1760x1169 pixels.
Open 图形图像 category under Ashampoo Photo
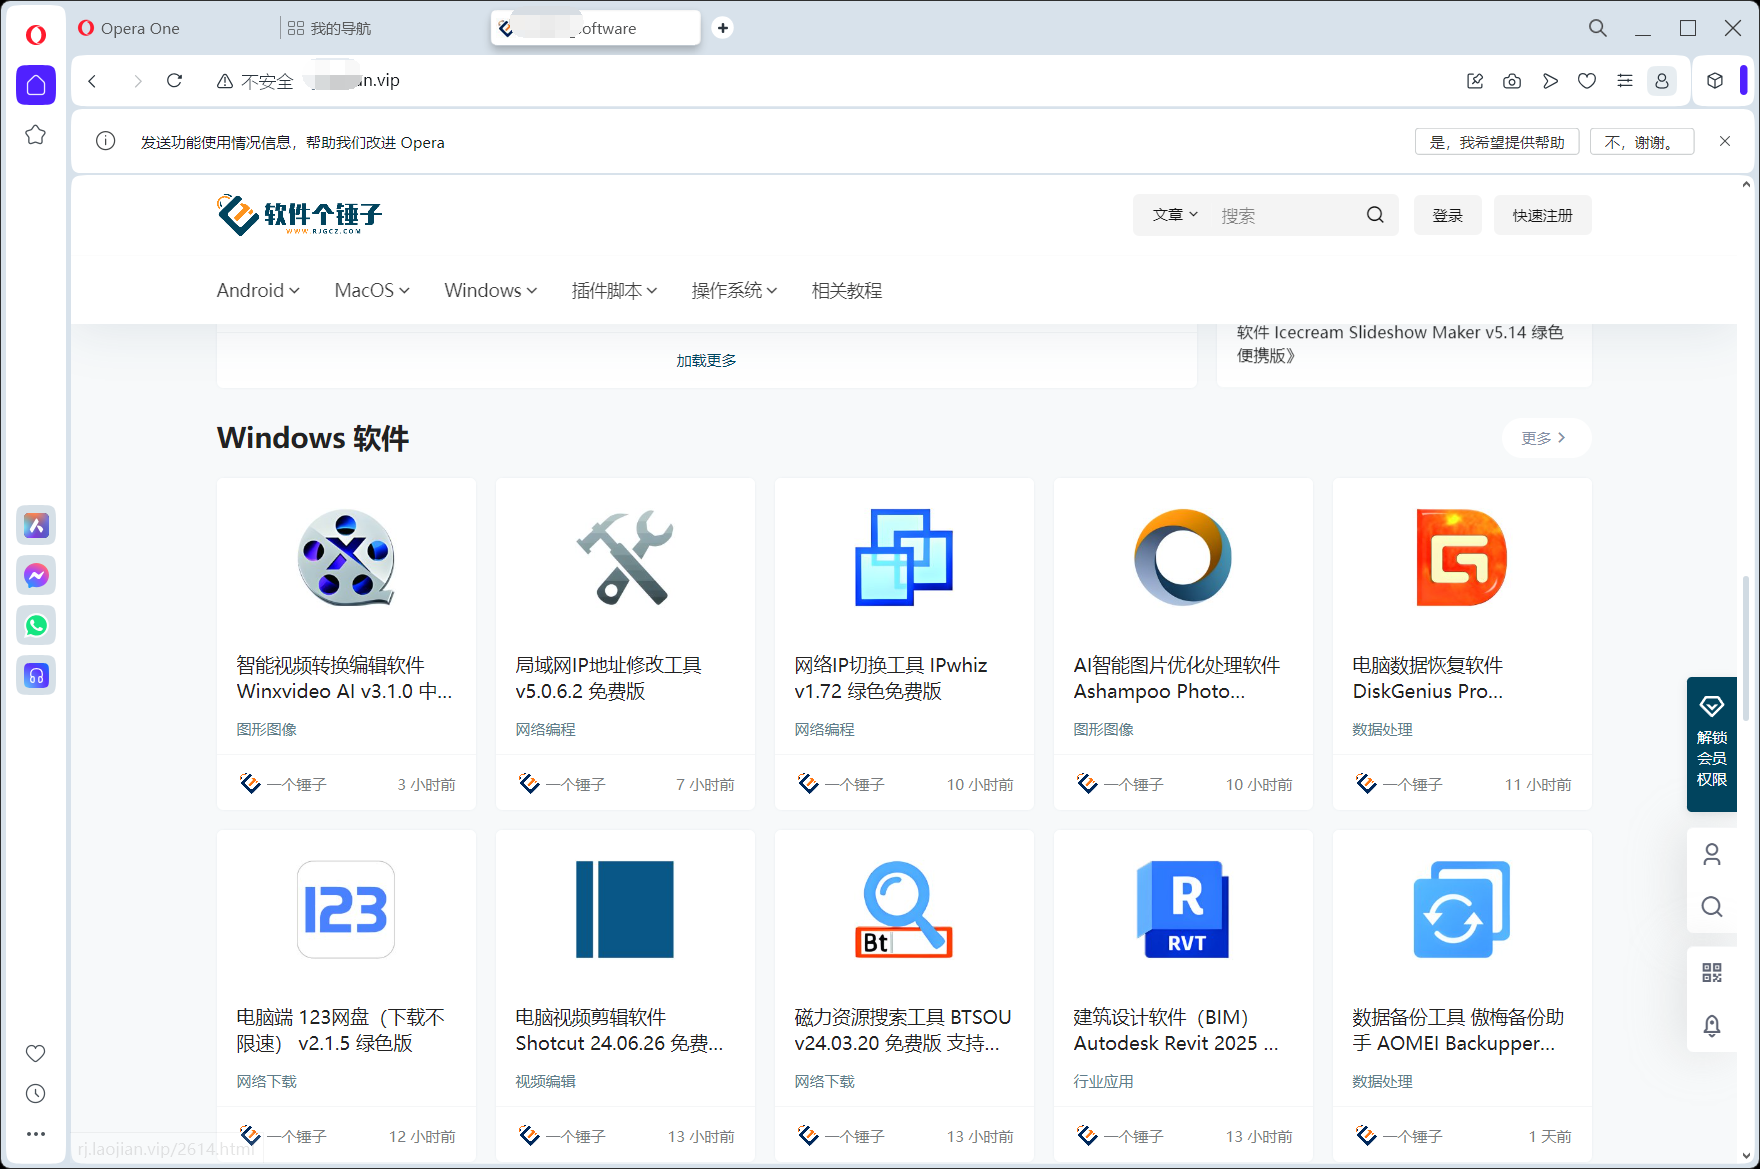point(1104,729)
